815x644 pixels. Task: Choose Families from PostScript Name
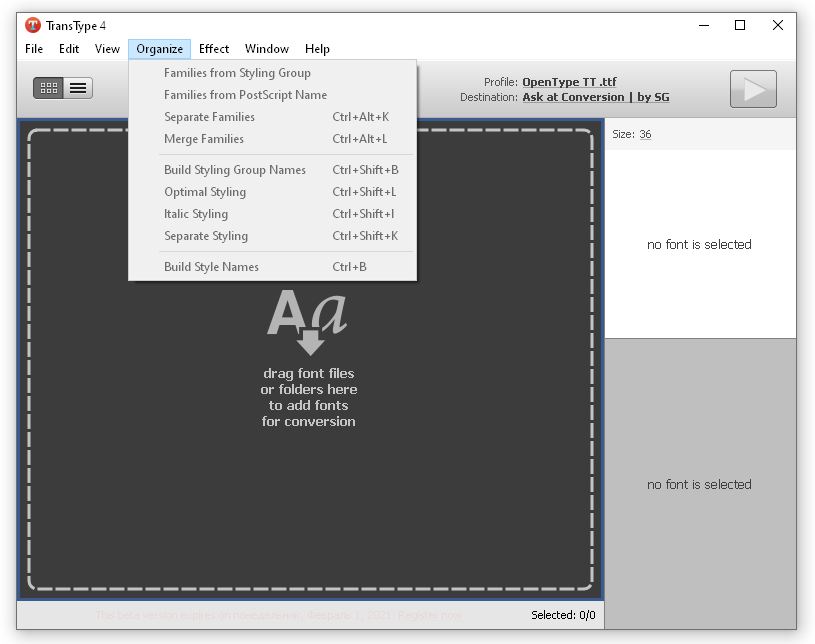point(272,95)
